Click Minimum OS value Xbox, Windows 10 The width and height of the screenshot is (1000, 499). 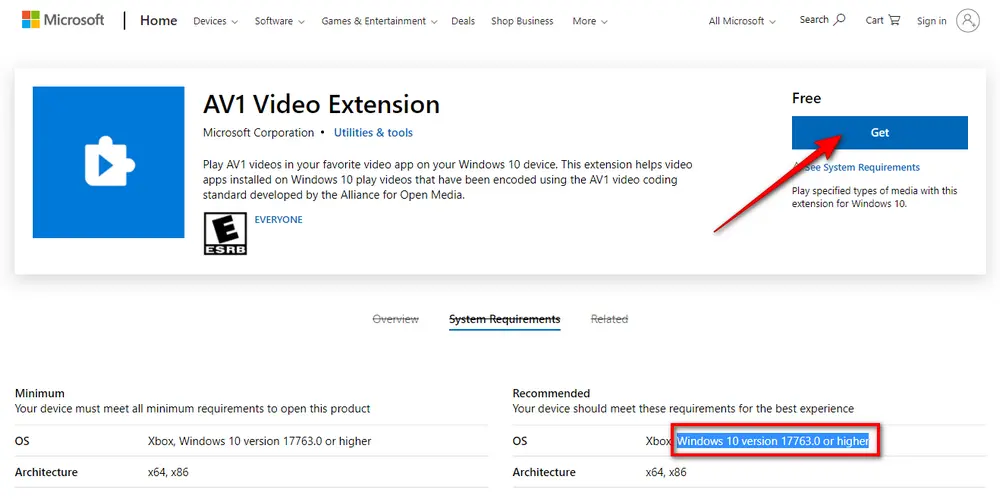(259, 441)
